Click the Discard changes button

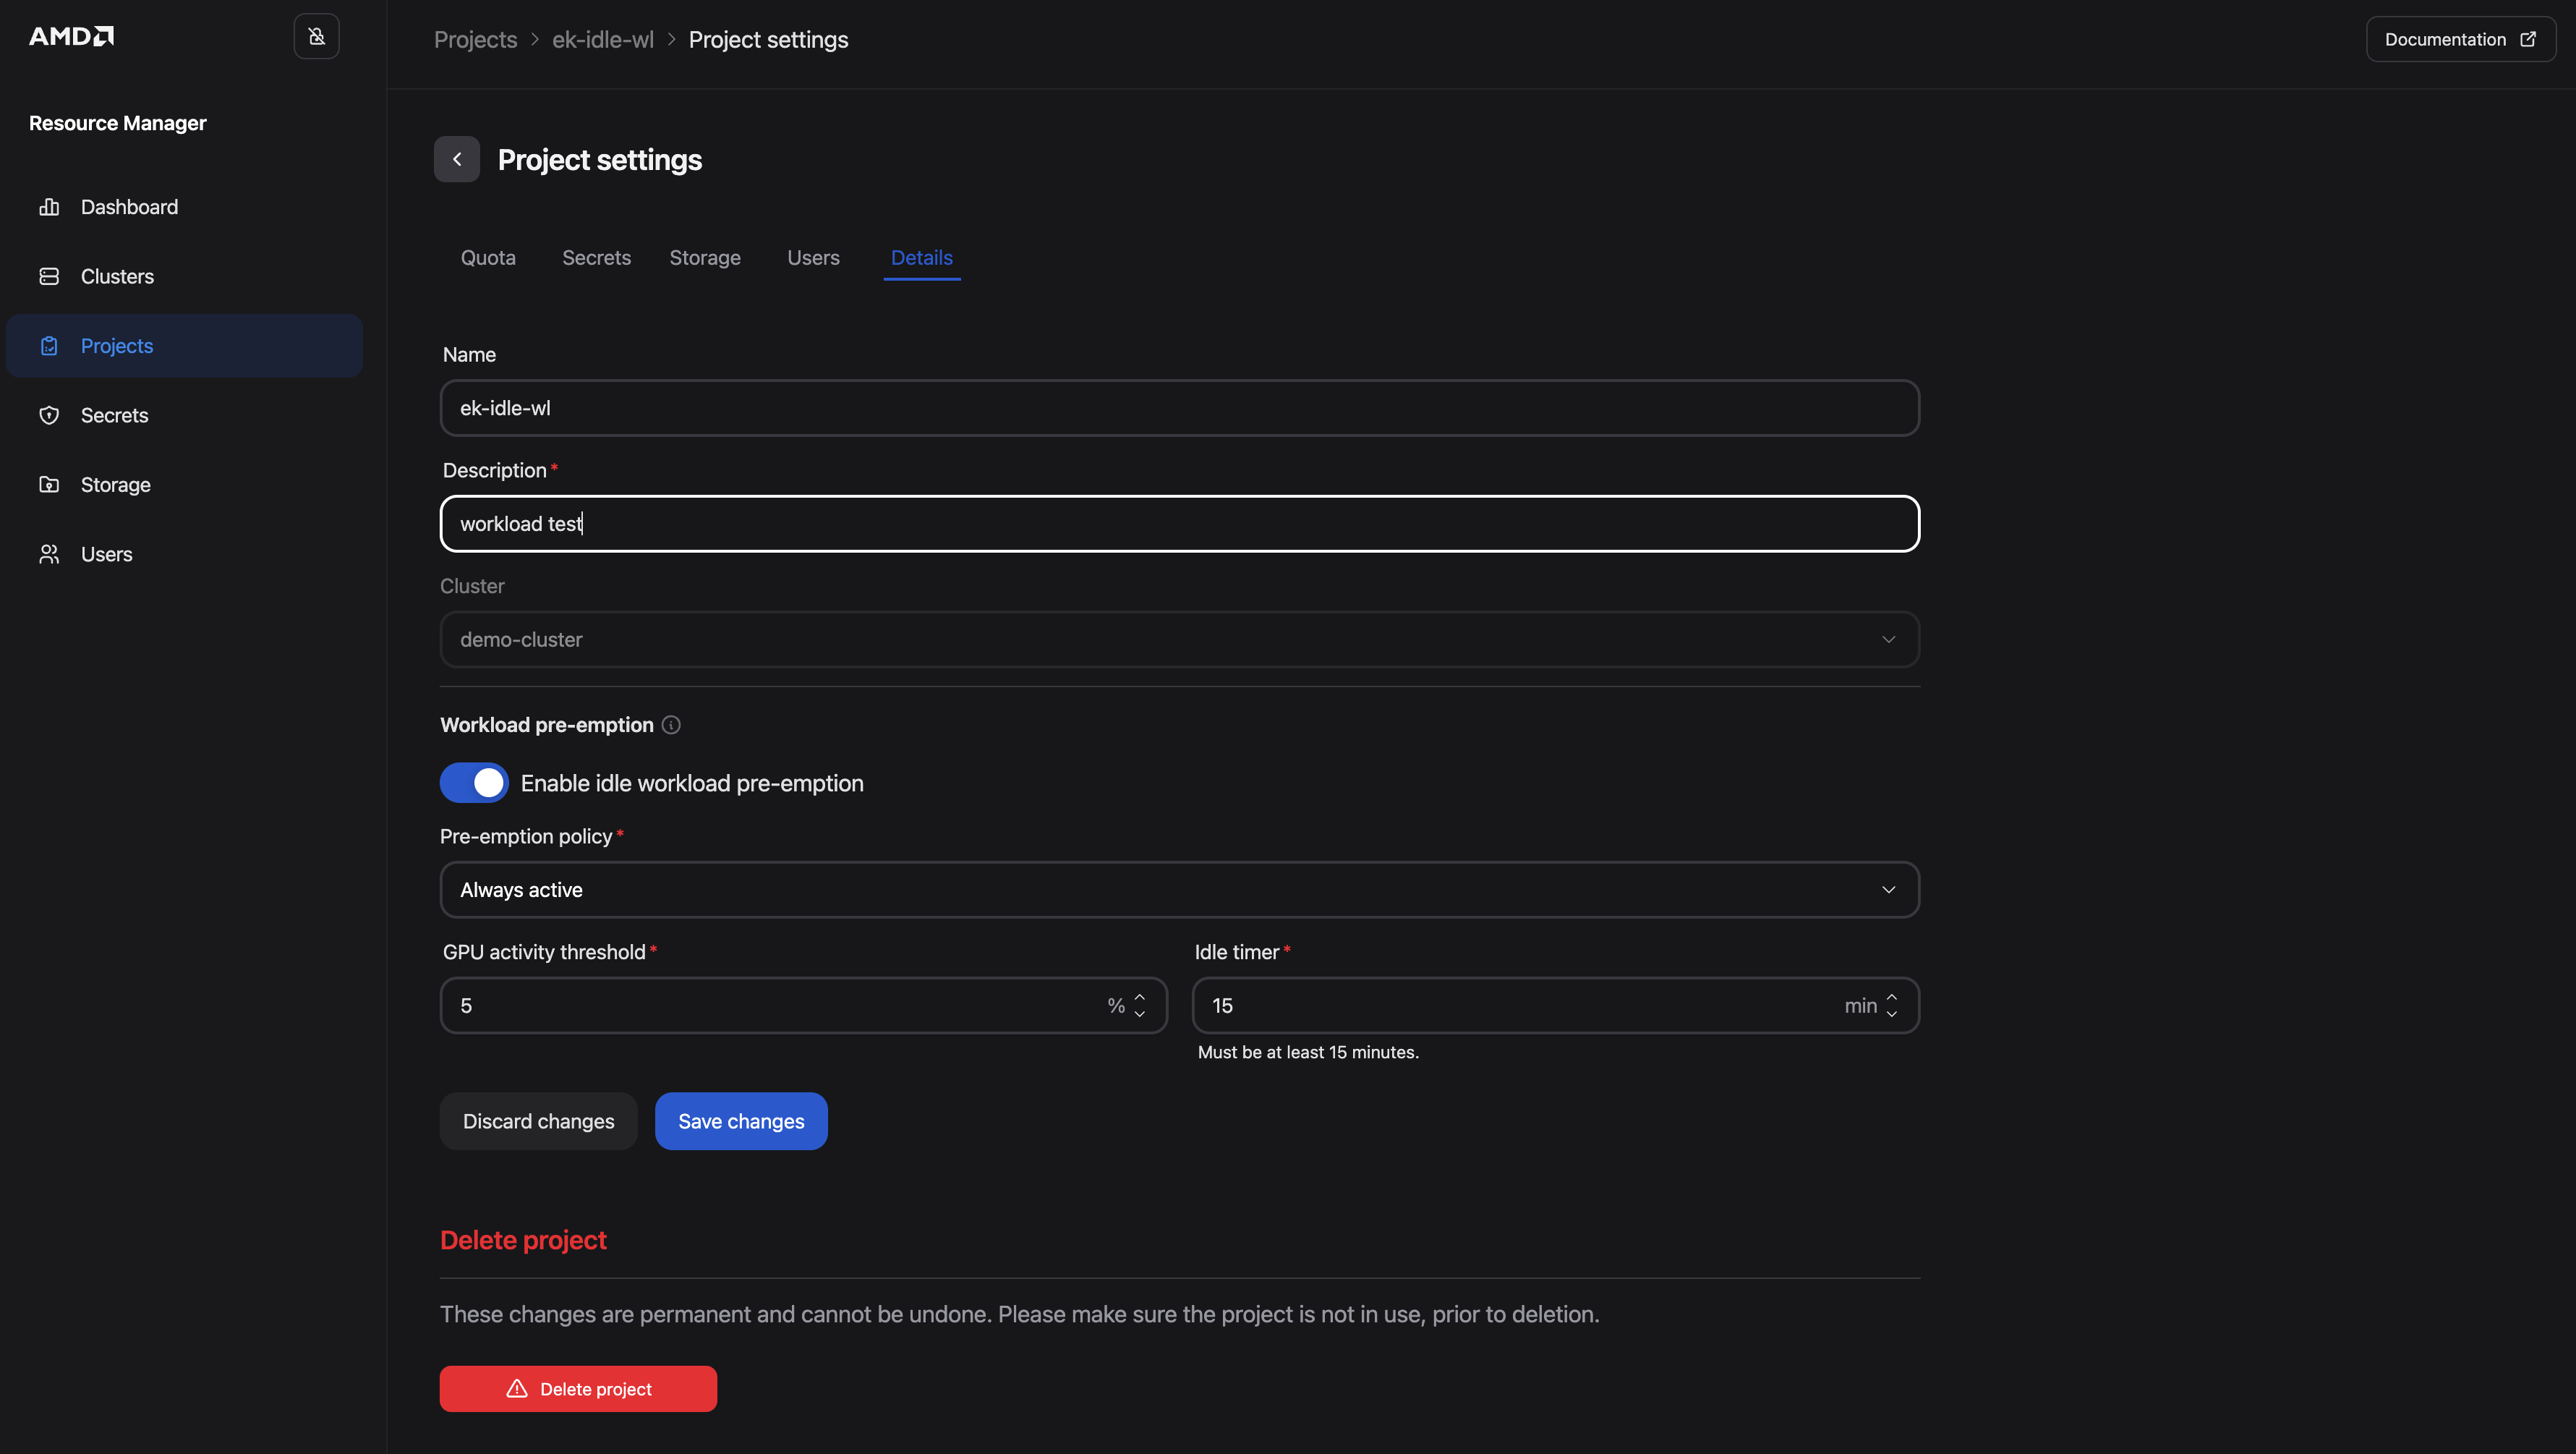[538, 1121]
